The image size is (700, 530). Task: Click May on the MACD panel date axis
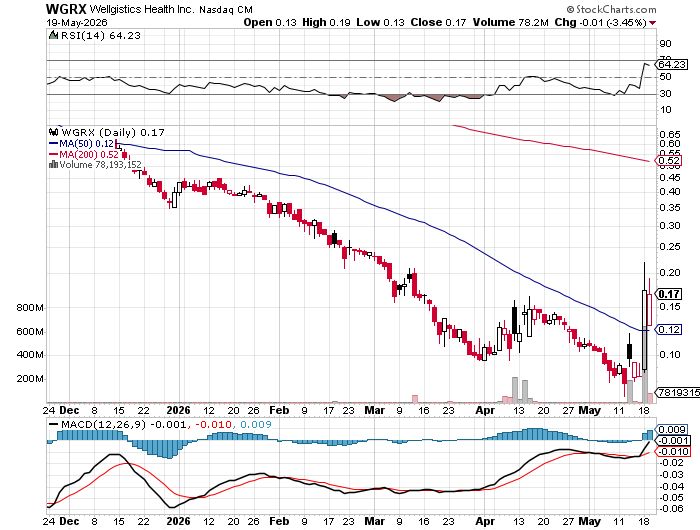point(590,521)
